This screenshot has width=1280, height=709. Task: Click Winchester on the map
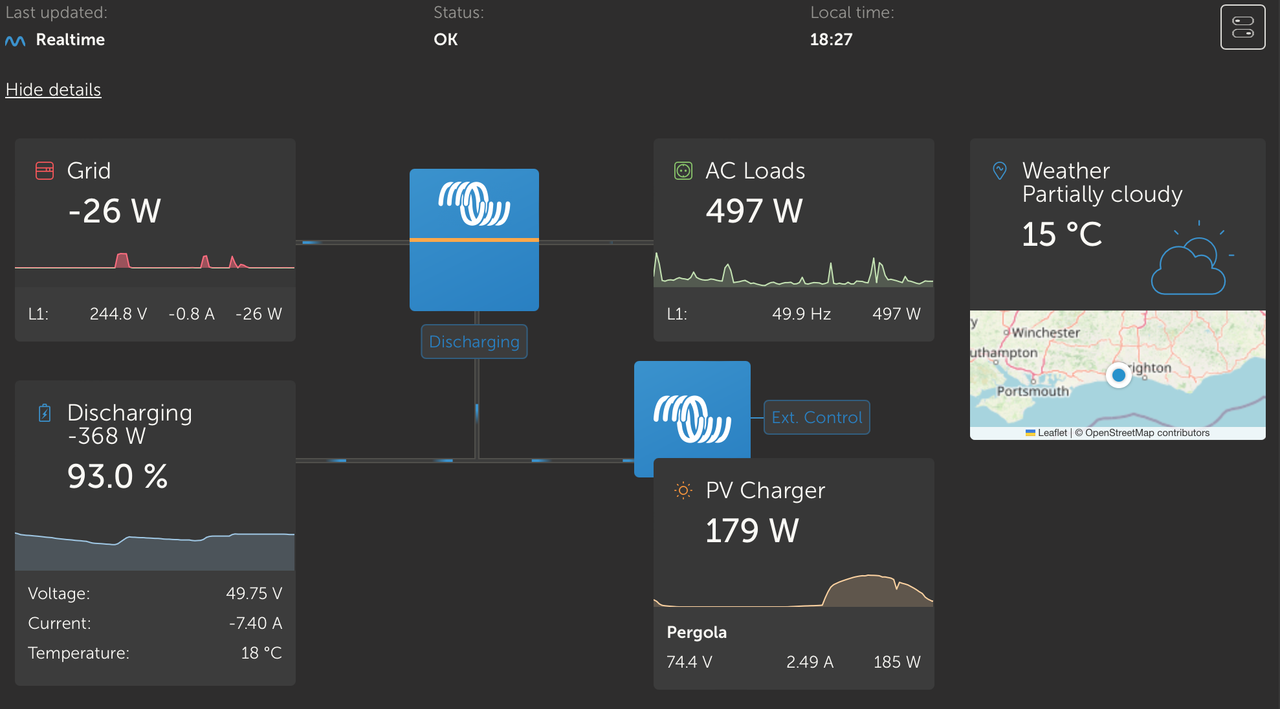[x=1046, y=333]
